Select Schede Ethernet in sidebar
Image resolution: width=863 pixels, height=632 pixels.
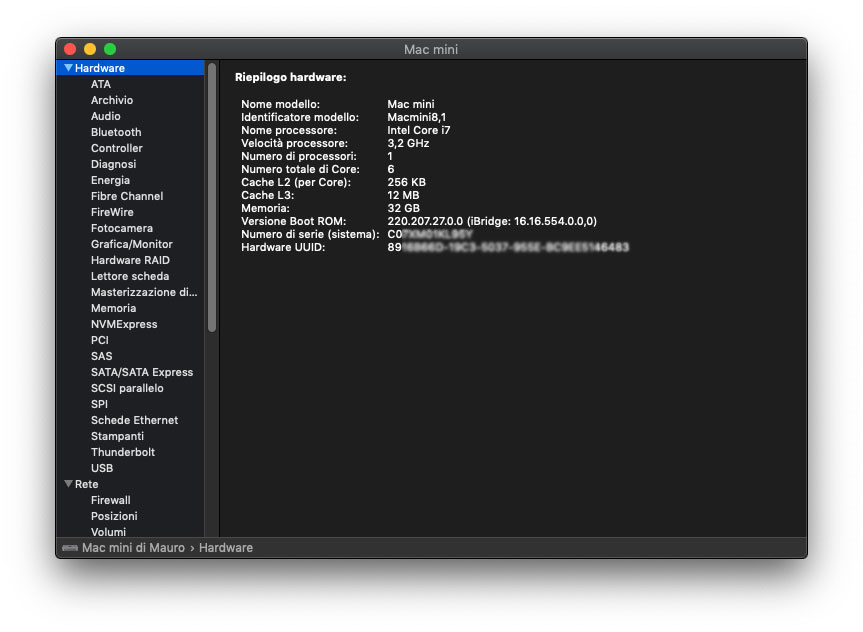134,420
